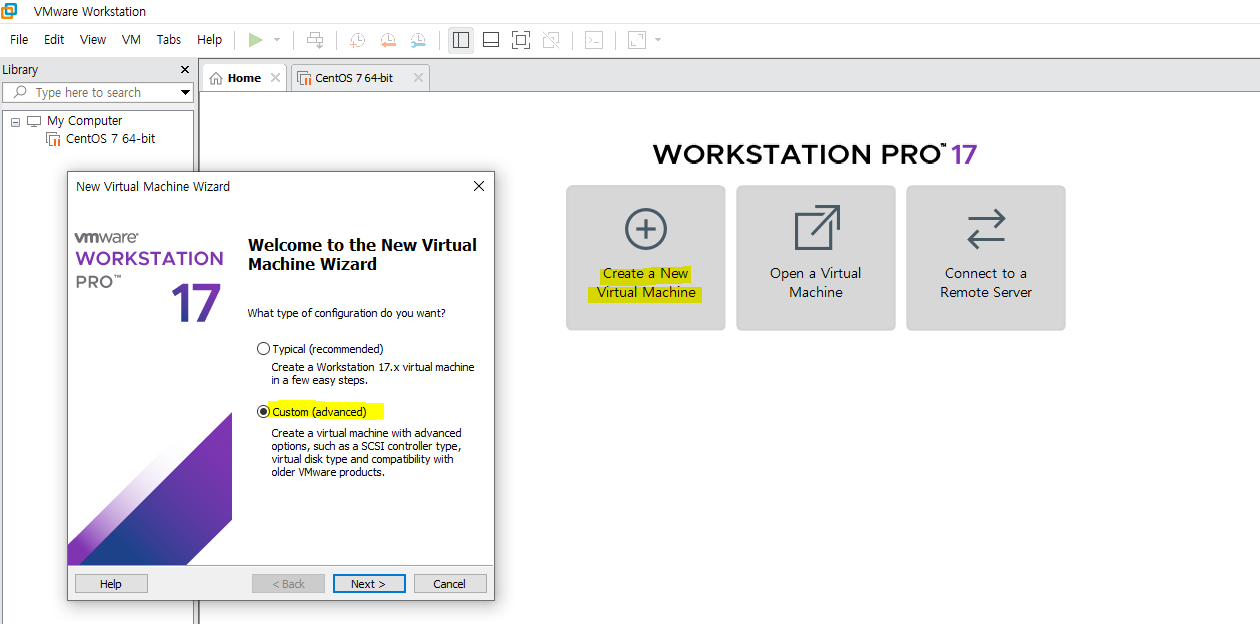Open the File menu
Screen dimensions: 1260x624
point(19,40)
